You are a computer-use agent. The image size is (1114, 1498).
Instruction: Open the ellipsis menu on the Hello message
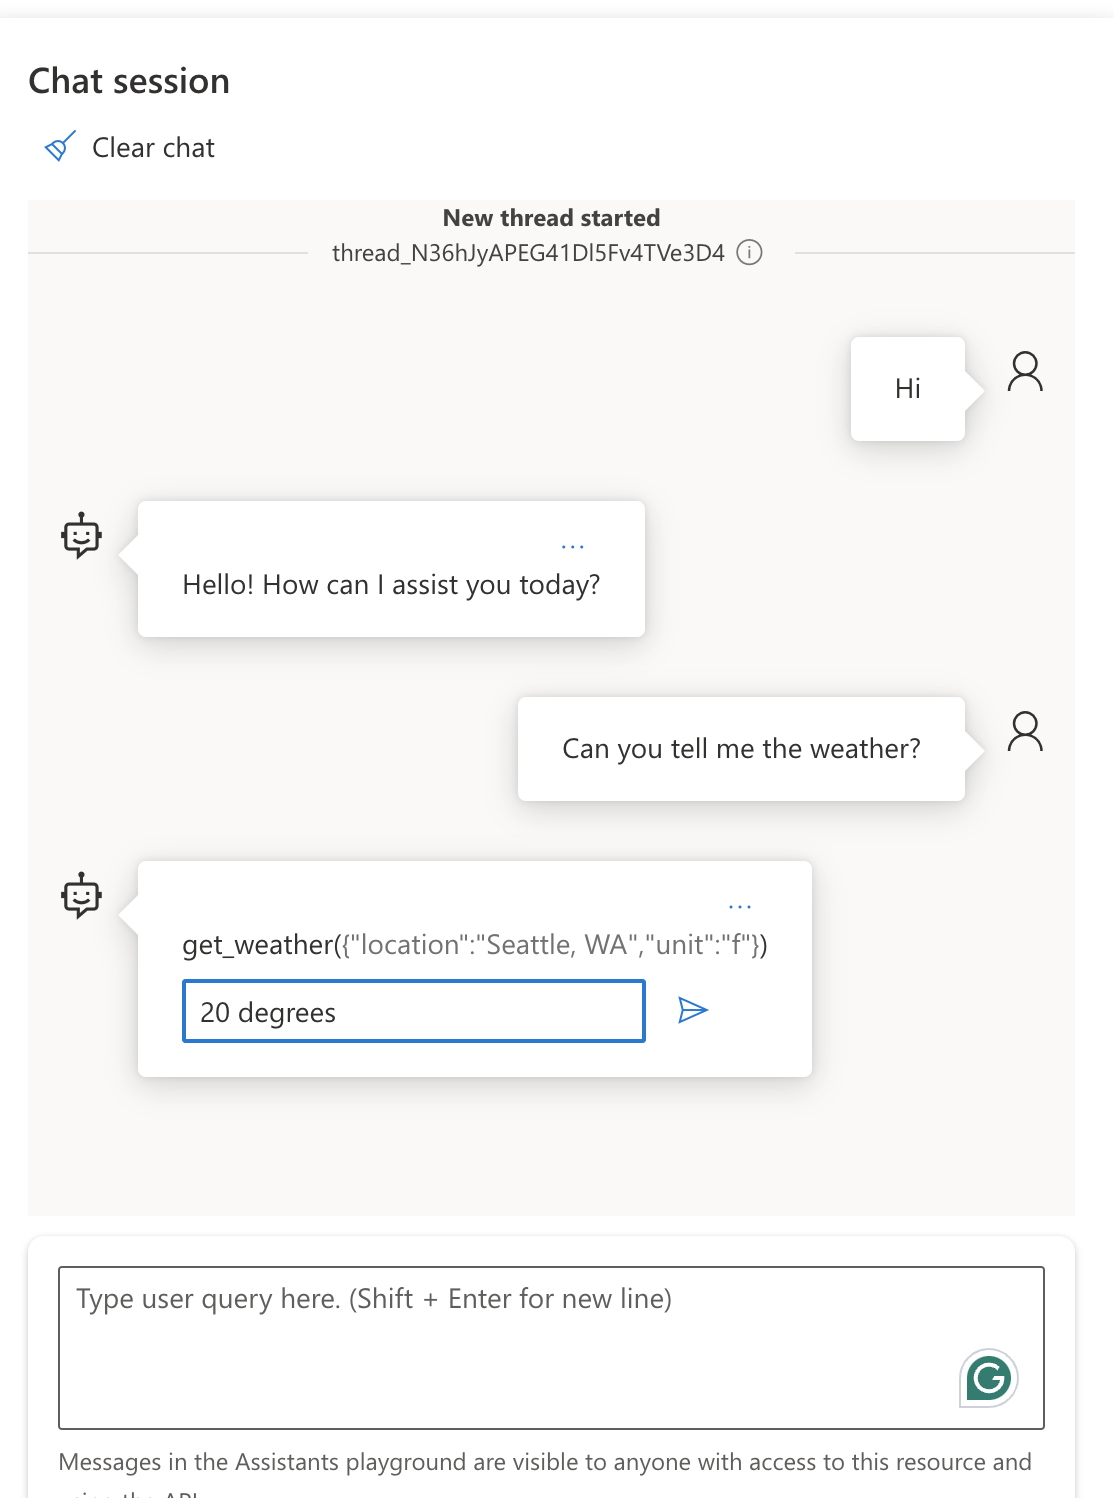point(572,547)
